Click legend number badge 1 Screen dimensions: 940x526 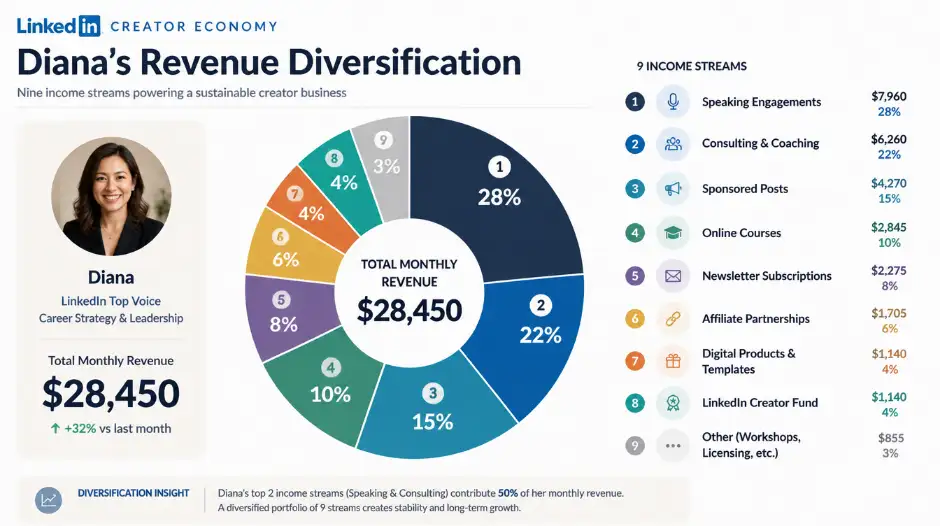tap(635, 101)
